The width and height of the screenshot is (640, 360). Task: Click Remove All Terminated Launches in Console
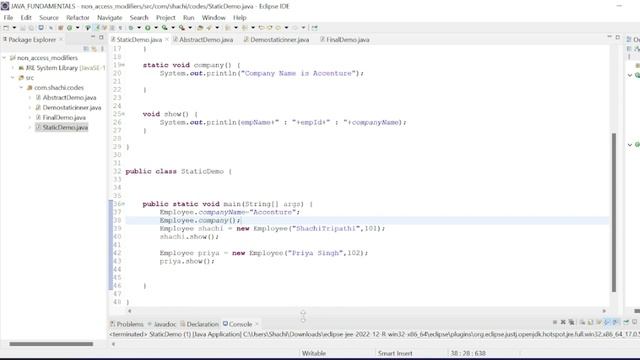coord(571,322)
